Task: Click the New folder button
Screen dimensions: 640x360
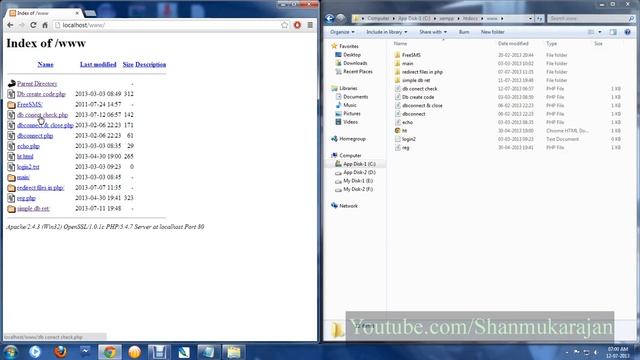Action: click(492, 32)
